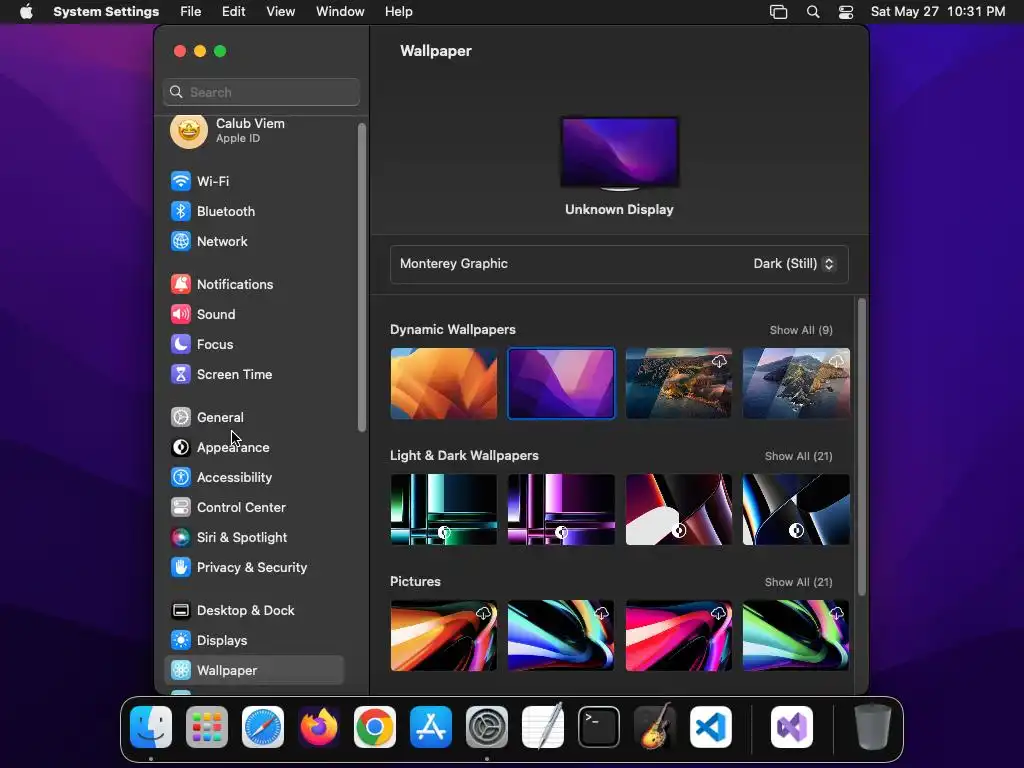Select Privacy & Security hand icon

(x=181, y=568)
